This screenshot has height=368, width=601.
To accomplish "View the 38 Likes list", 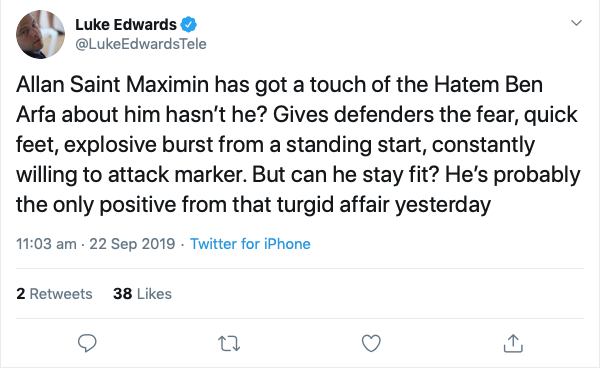I will click(x=142, y=294).
